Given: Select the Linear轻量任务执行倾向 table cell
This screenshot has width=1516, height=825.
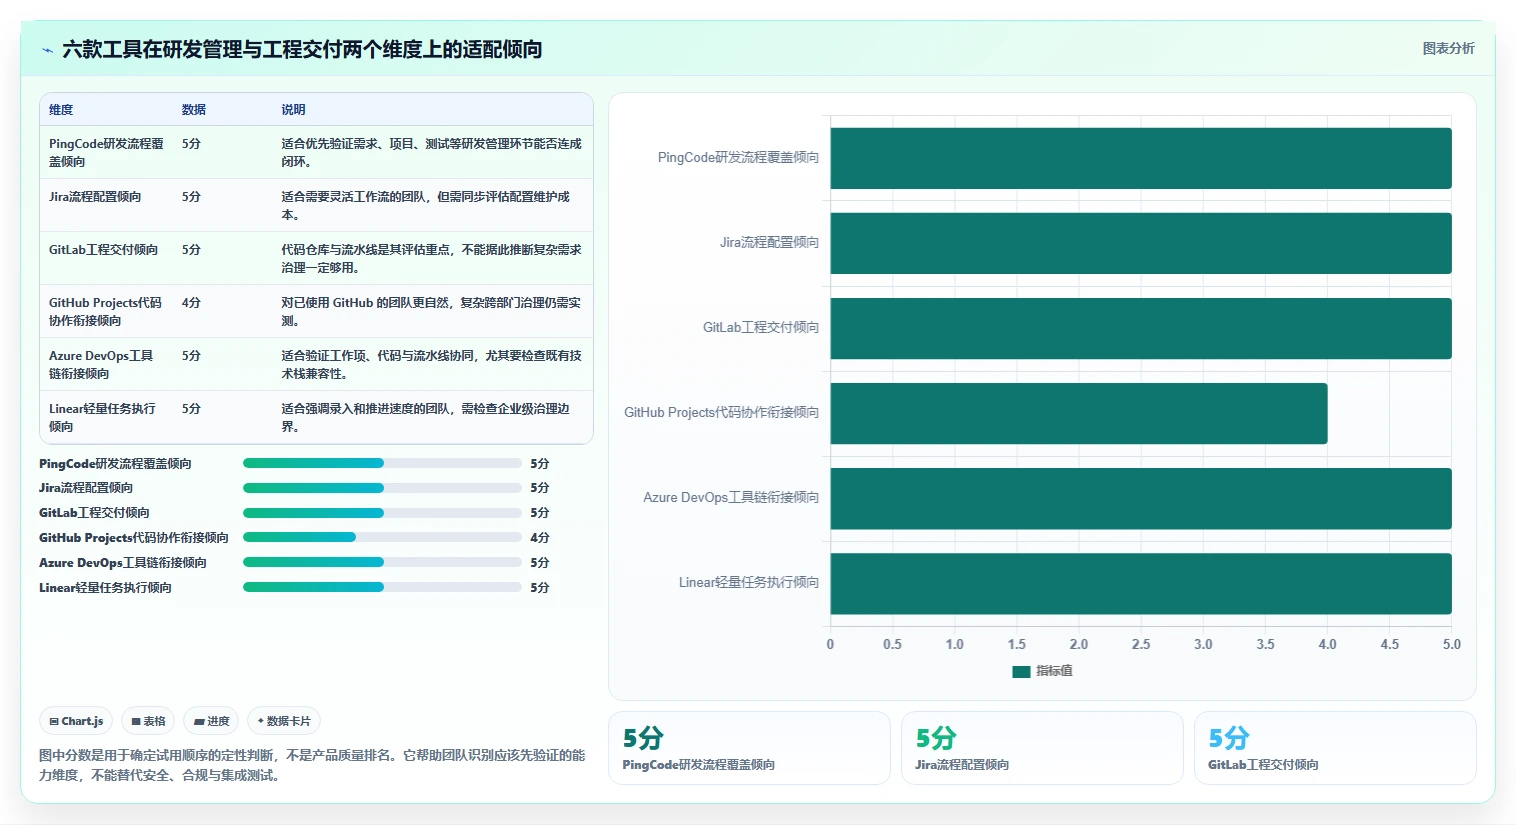Looking at the screenshot, I should [x=107, y=417].
